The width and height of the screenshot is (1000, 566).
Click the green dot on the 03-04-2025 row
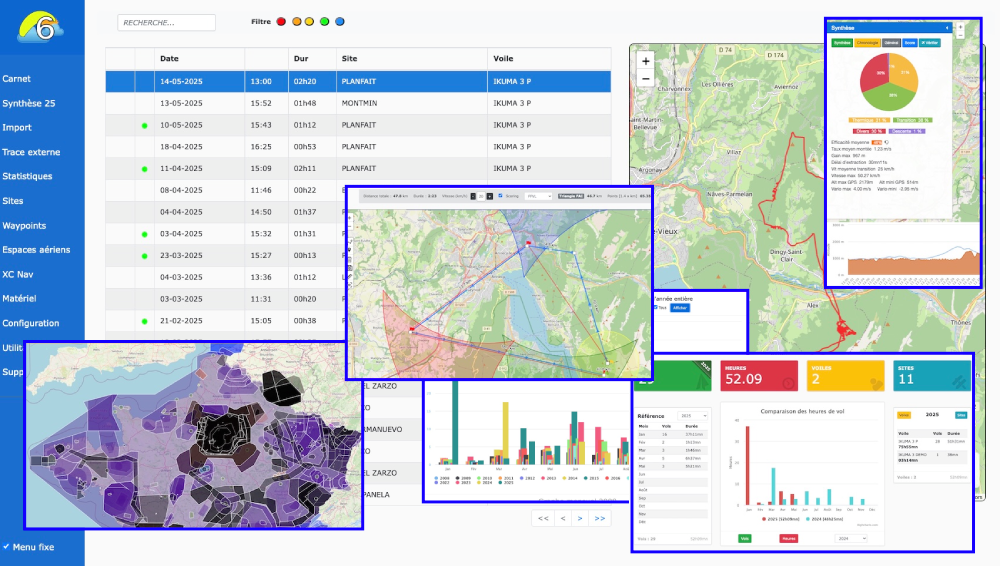145,234
